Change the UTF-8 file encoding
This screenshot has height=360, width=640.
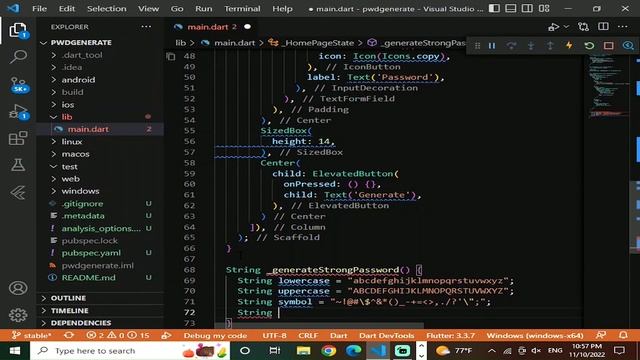click(x=274, y=336)
